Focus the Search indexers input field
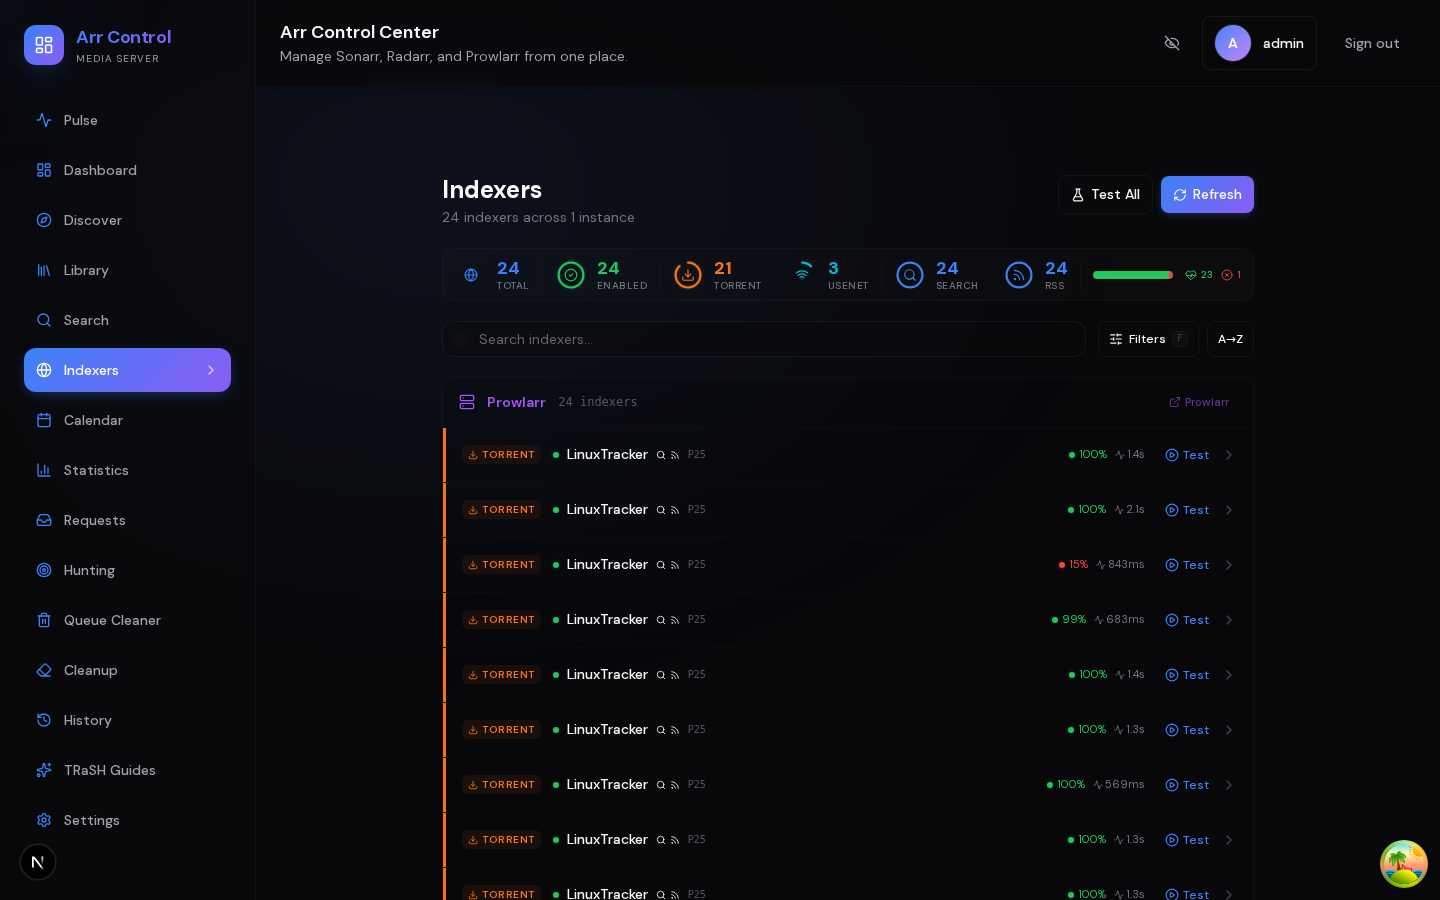 [764, 339]
